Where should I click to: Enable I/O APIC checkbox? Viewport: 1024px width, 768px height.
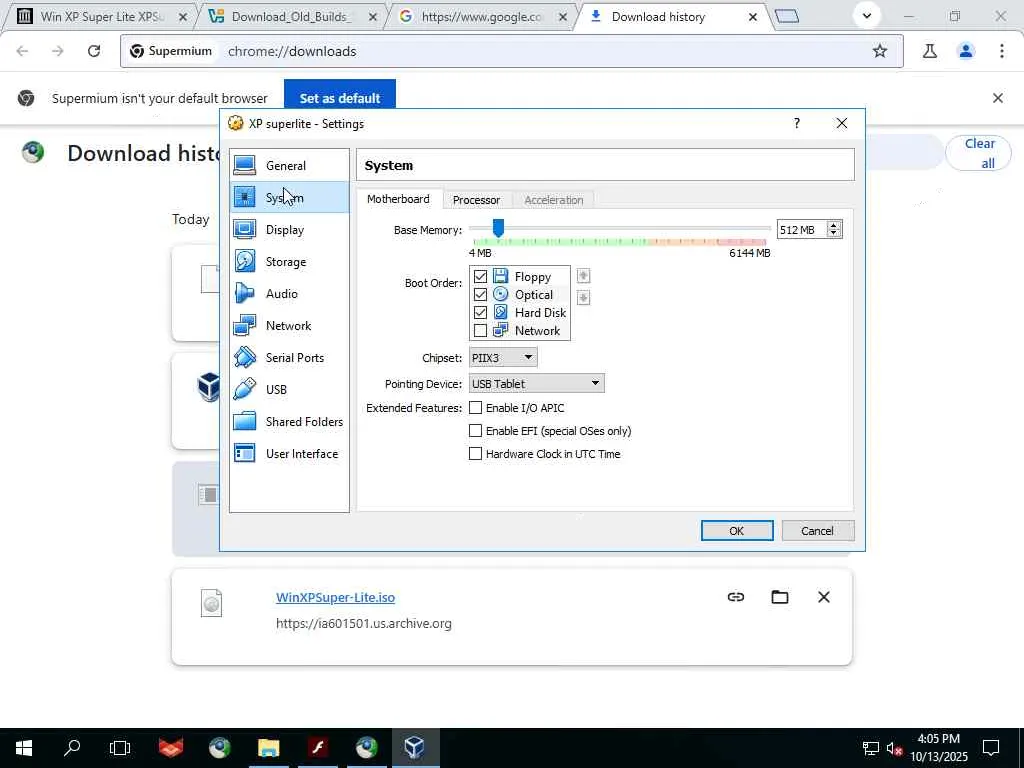click(x=475, y=408)
